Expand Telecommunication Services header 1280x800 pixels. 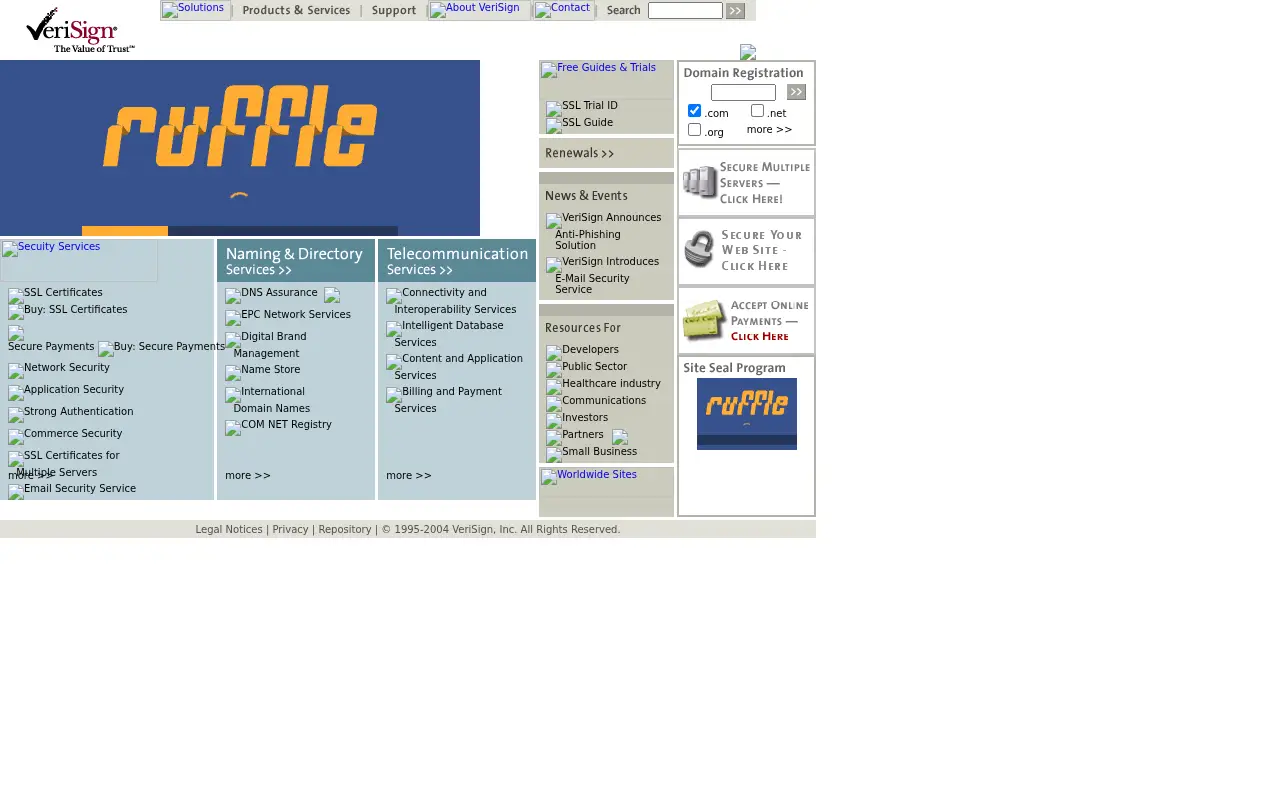(x=457, y=260)
